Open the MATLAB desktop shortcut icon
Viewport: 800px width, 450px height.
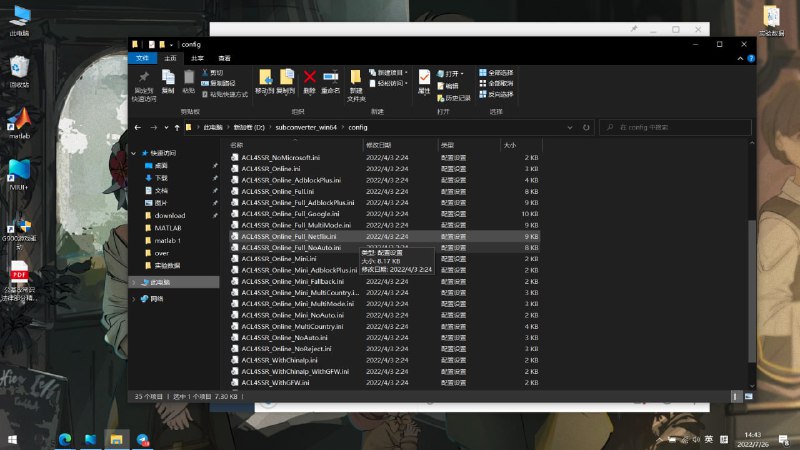[x=18, y=122]
